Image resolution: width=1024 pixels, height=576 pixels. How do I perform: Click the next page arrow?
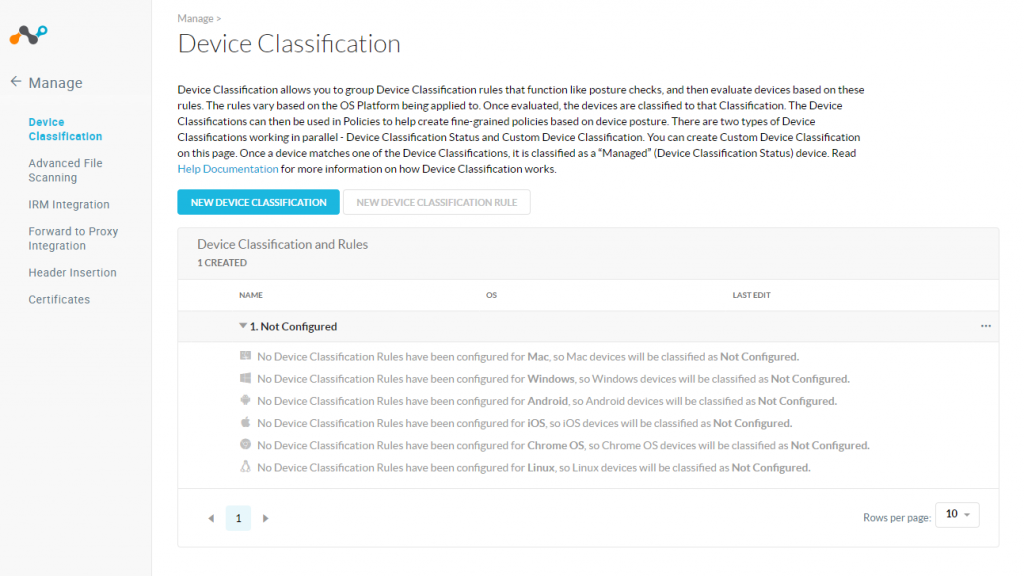click(264, 518)
